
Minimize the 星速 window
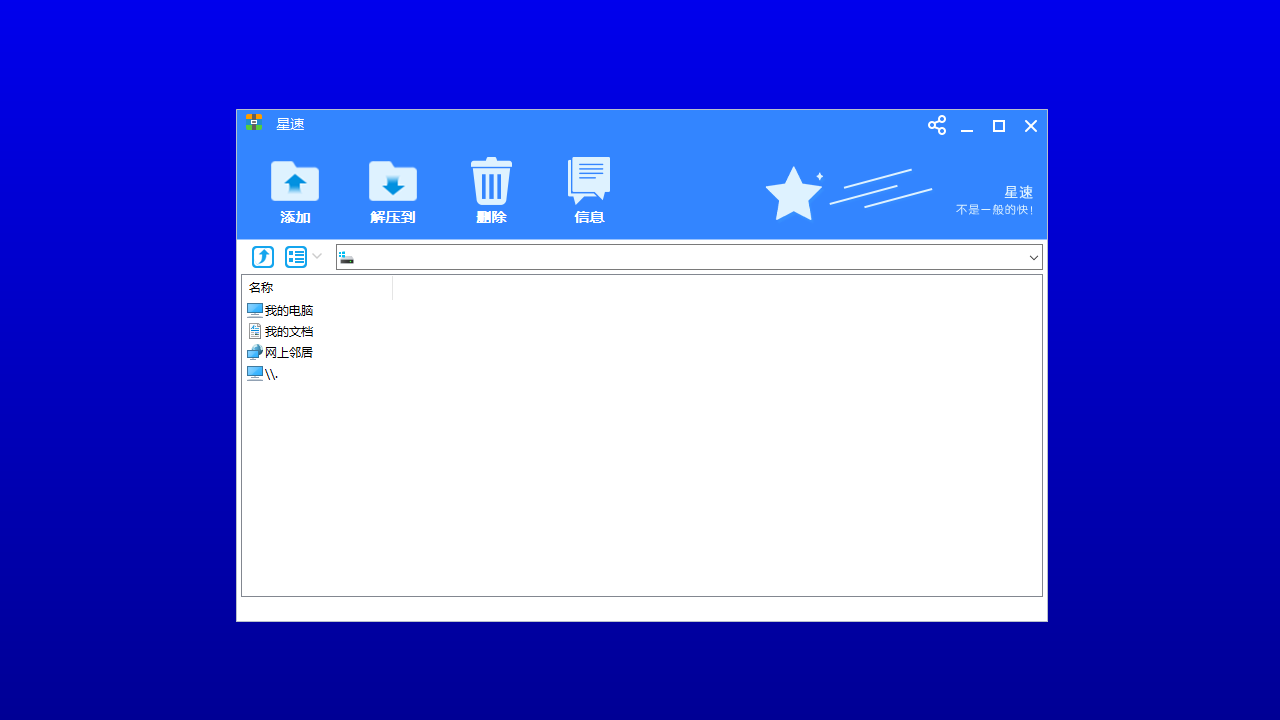967,126
